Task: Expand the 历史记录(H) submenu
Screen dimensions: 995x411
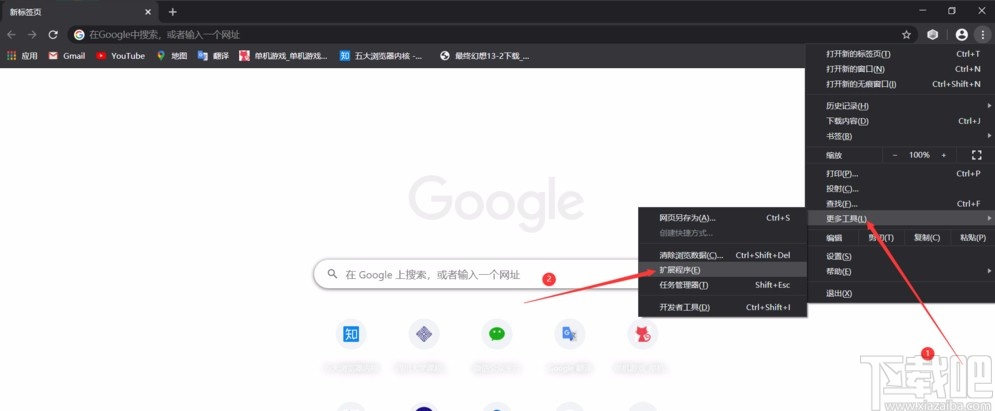Action: (899, 106)
